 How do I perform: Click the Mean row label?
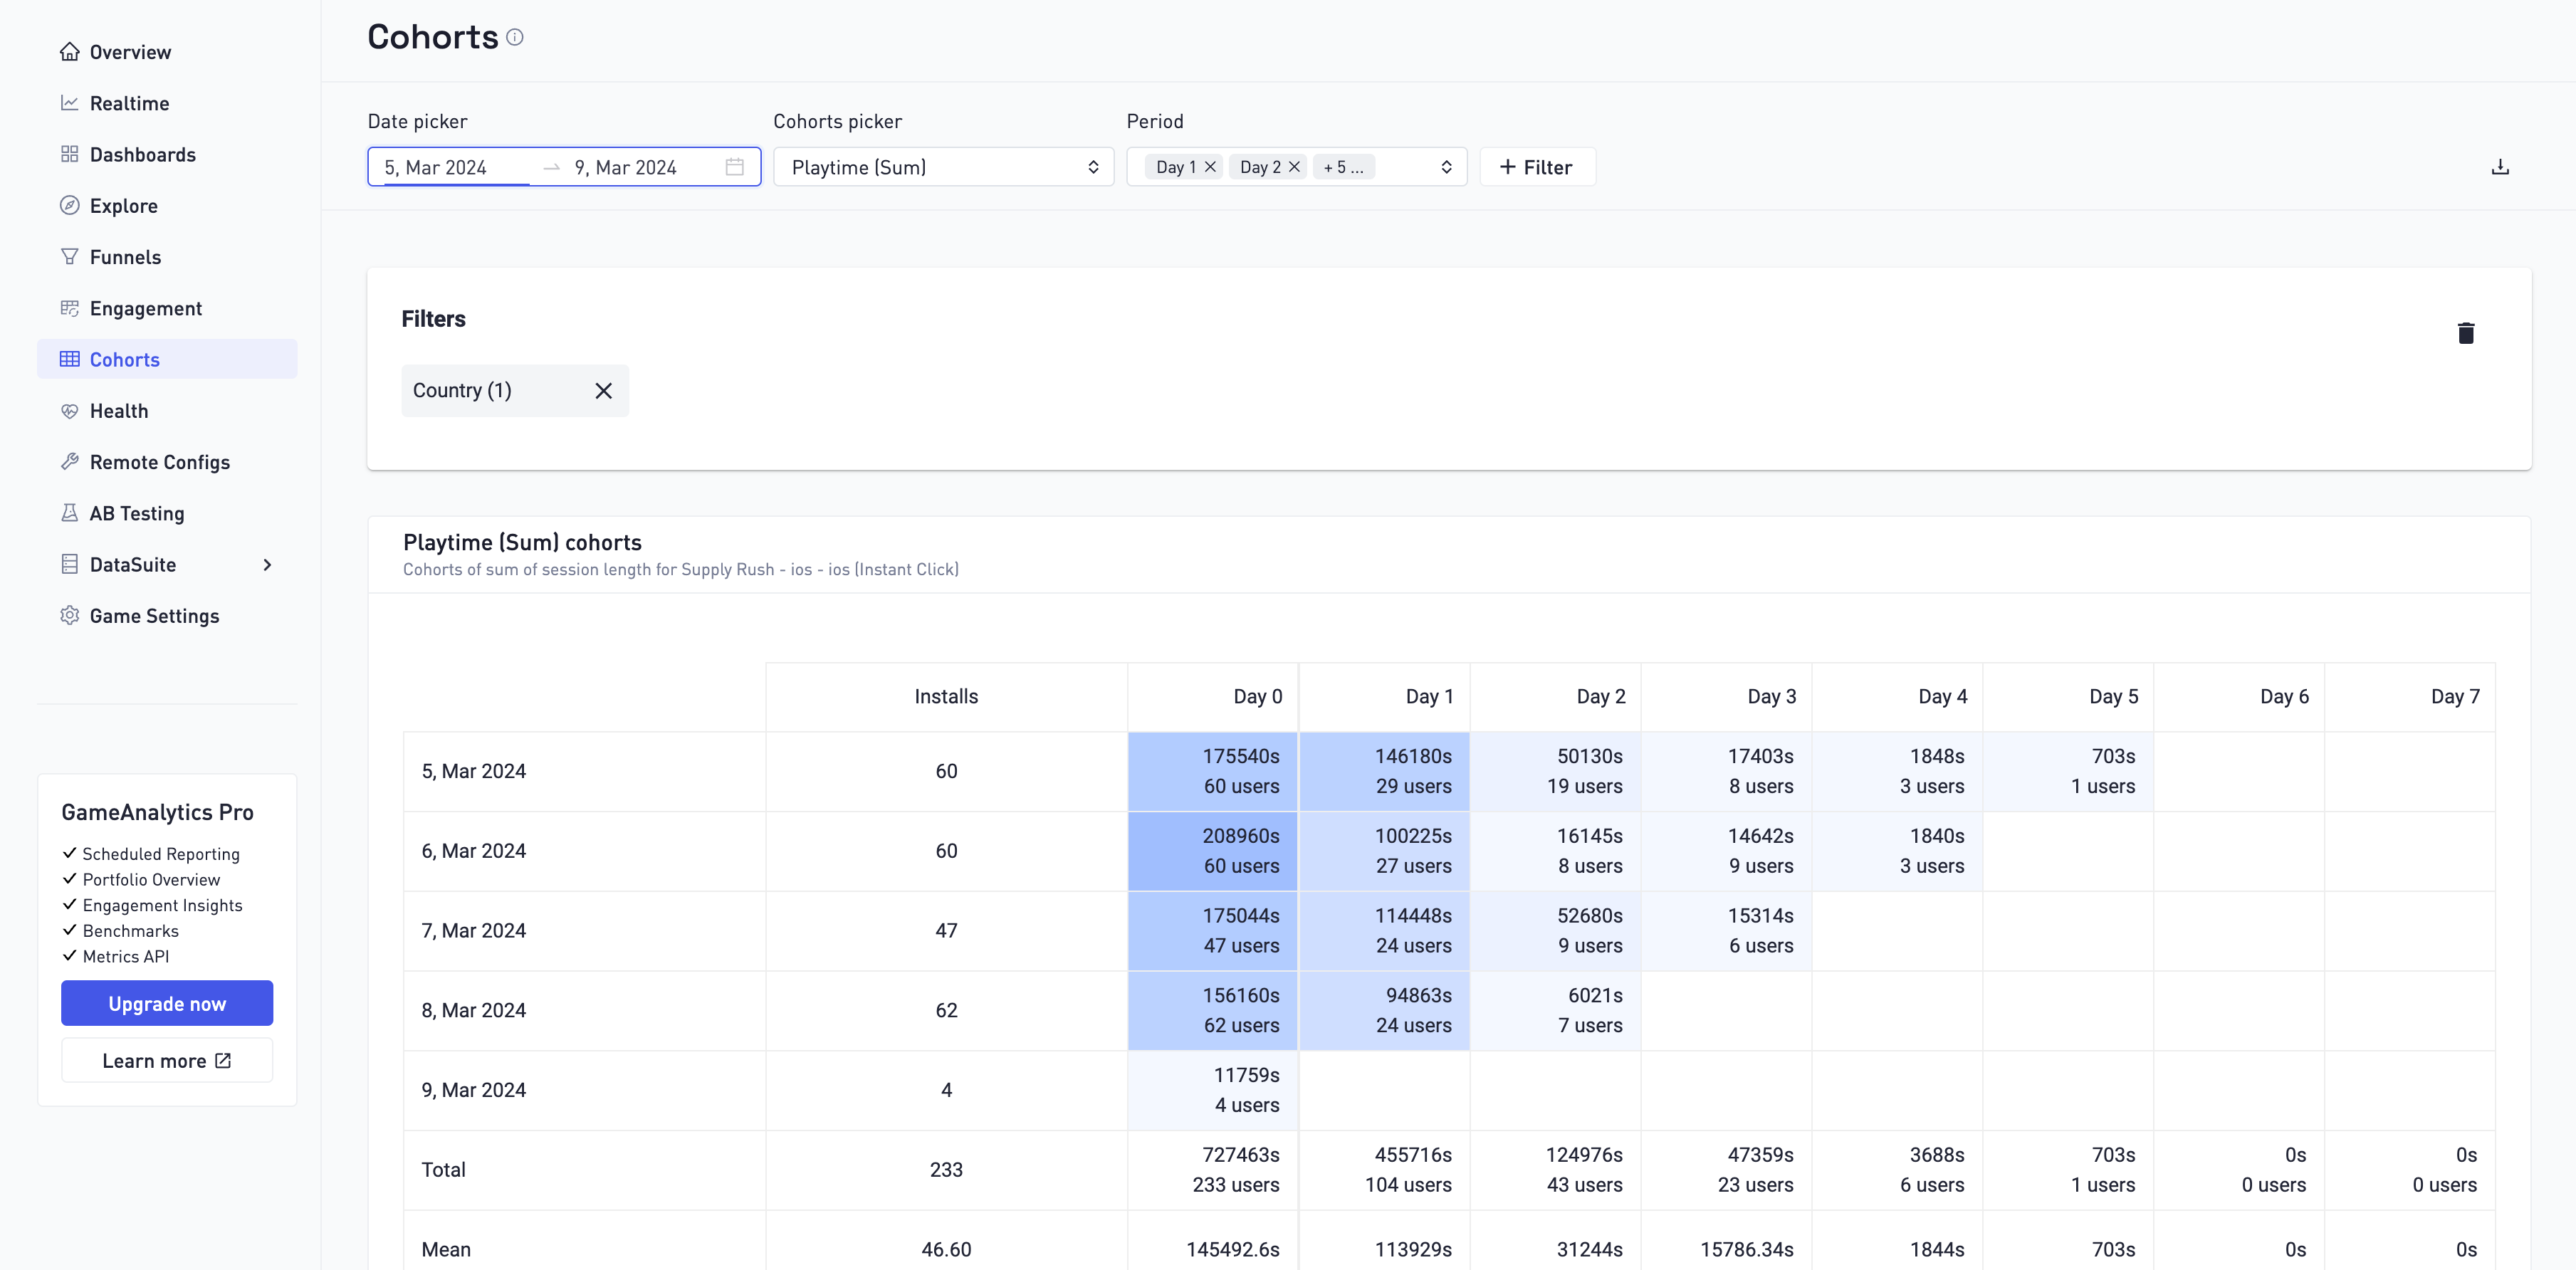pos(446,1249)
